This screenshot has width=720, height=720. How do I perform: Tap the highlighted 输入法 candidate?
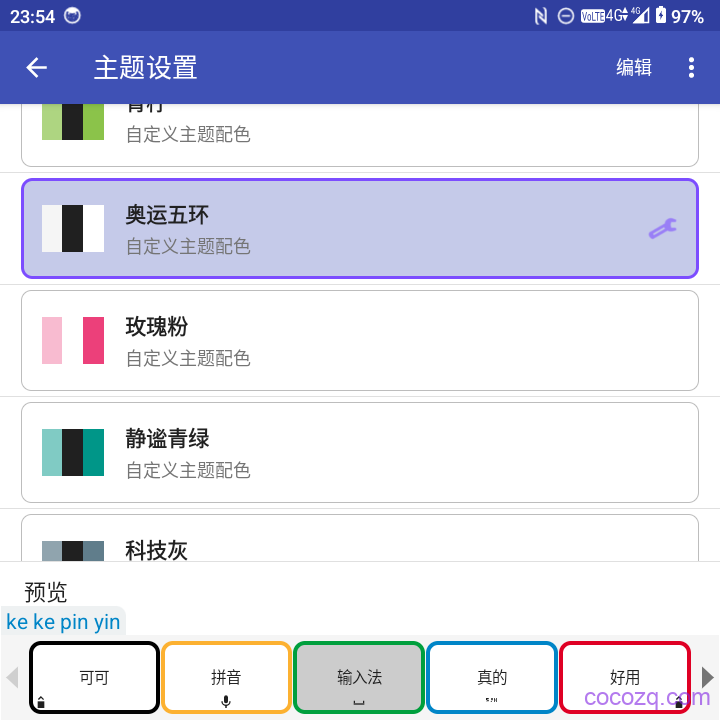pos(359,677)
